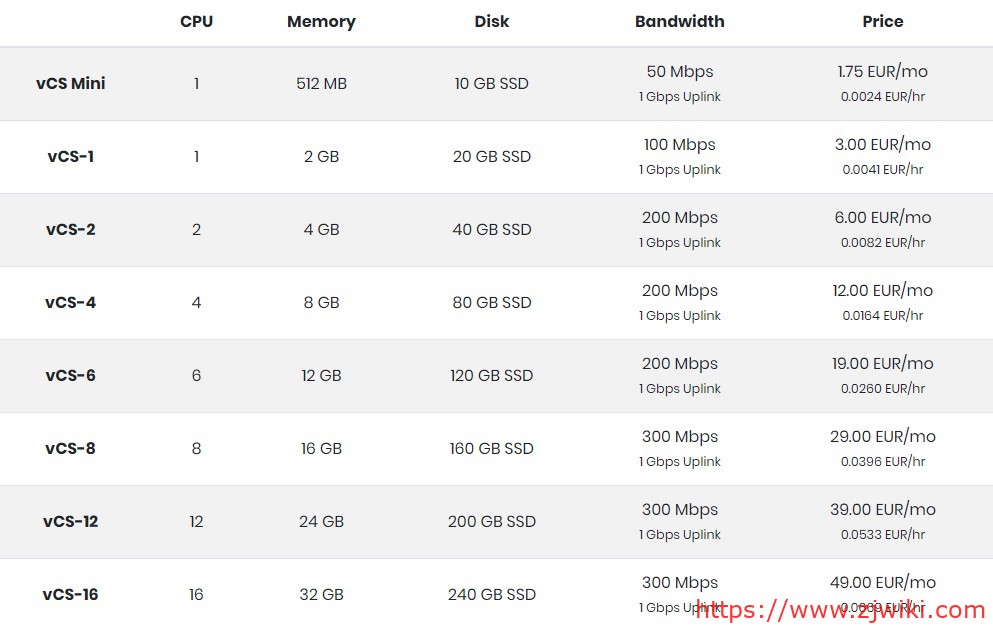Click the vCS Mini plan name
This screenshot has width=993, height=627.
70,84
